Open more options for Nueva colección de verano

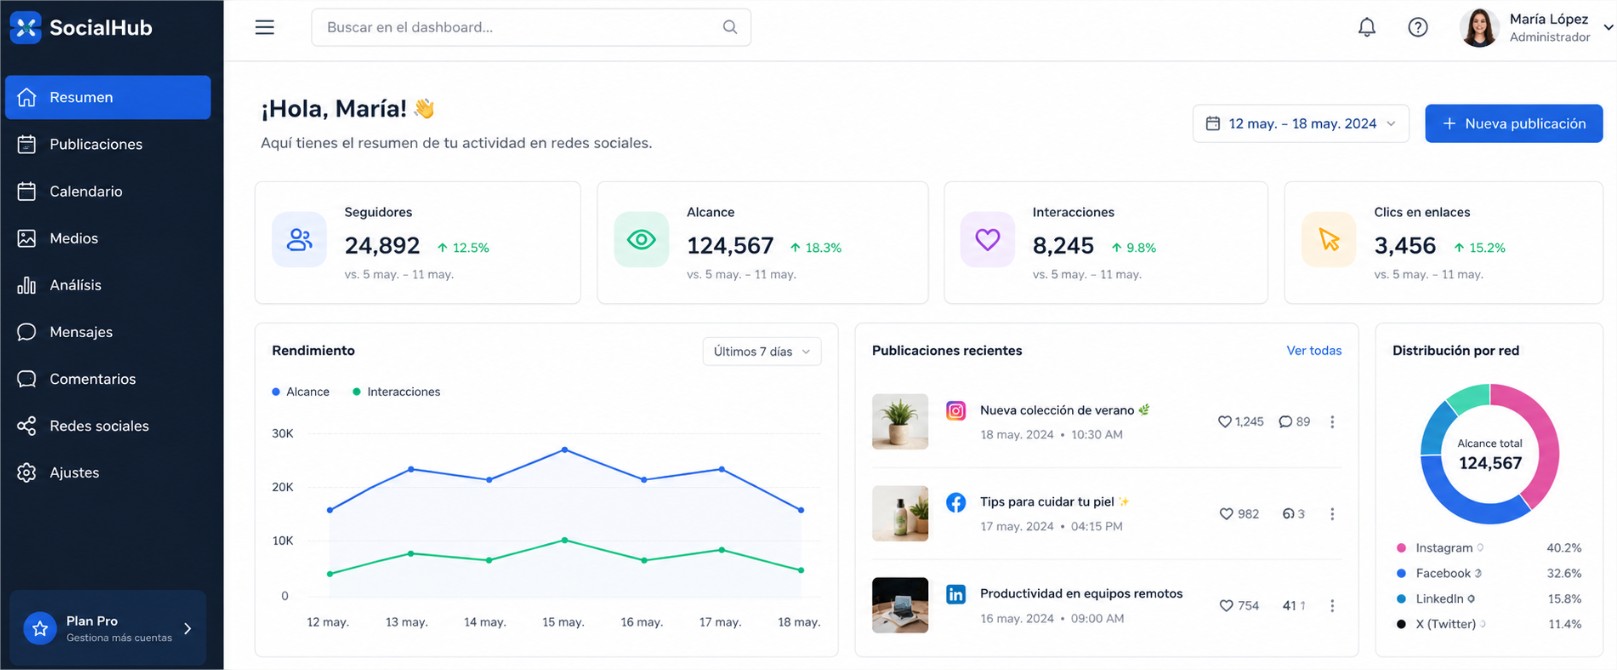[1332, 422]
